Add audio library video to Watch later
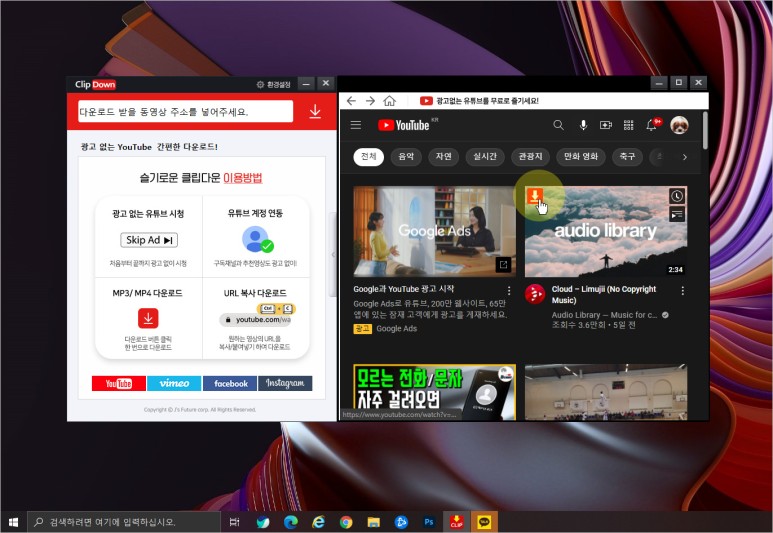 click(x=677, y=196)
